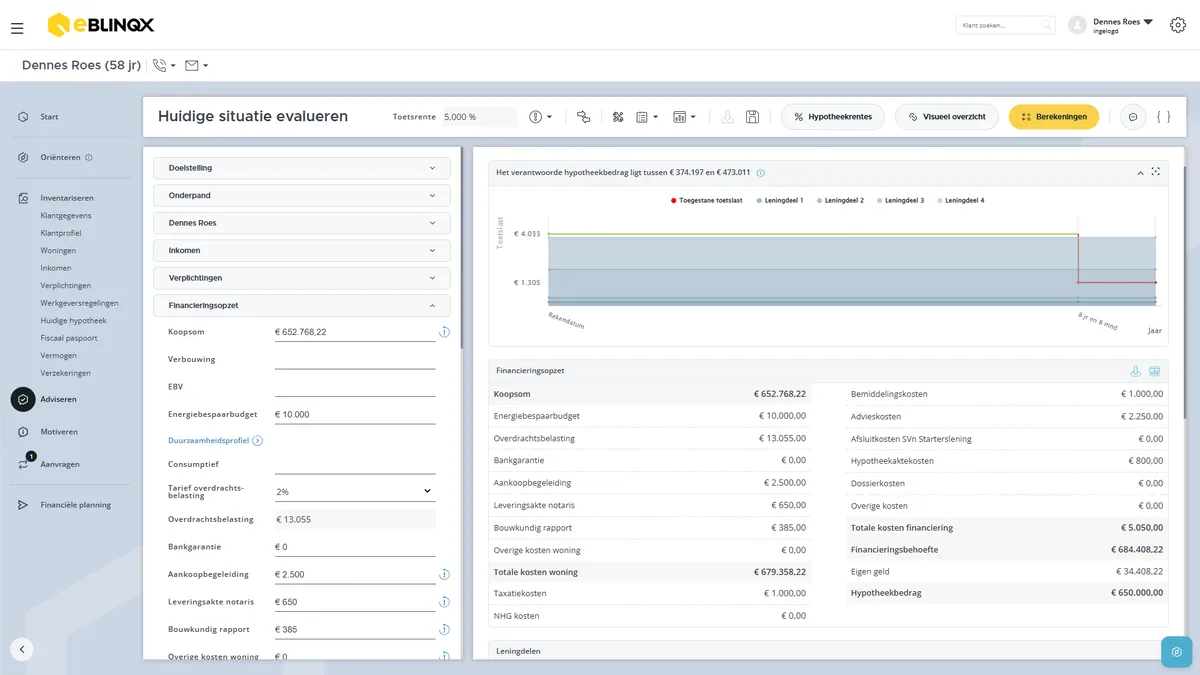The height and width of the screenshot is (675, 1200).
Task: Click the chart icon in Financieringsopzet panel
Action: [x=1155, y=371]
